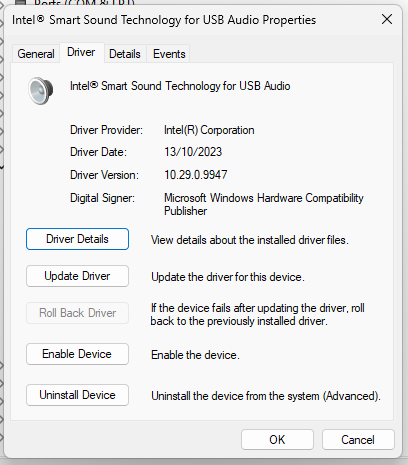408x465 pixels.
Task: Select driver version value 10.29.0.9947
Action: click(196, 175)
